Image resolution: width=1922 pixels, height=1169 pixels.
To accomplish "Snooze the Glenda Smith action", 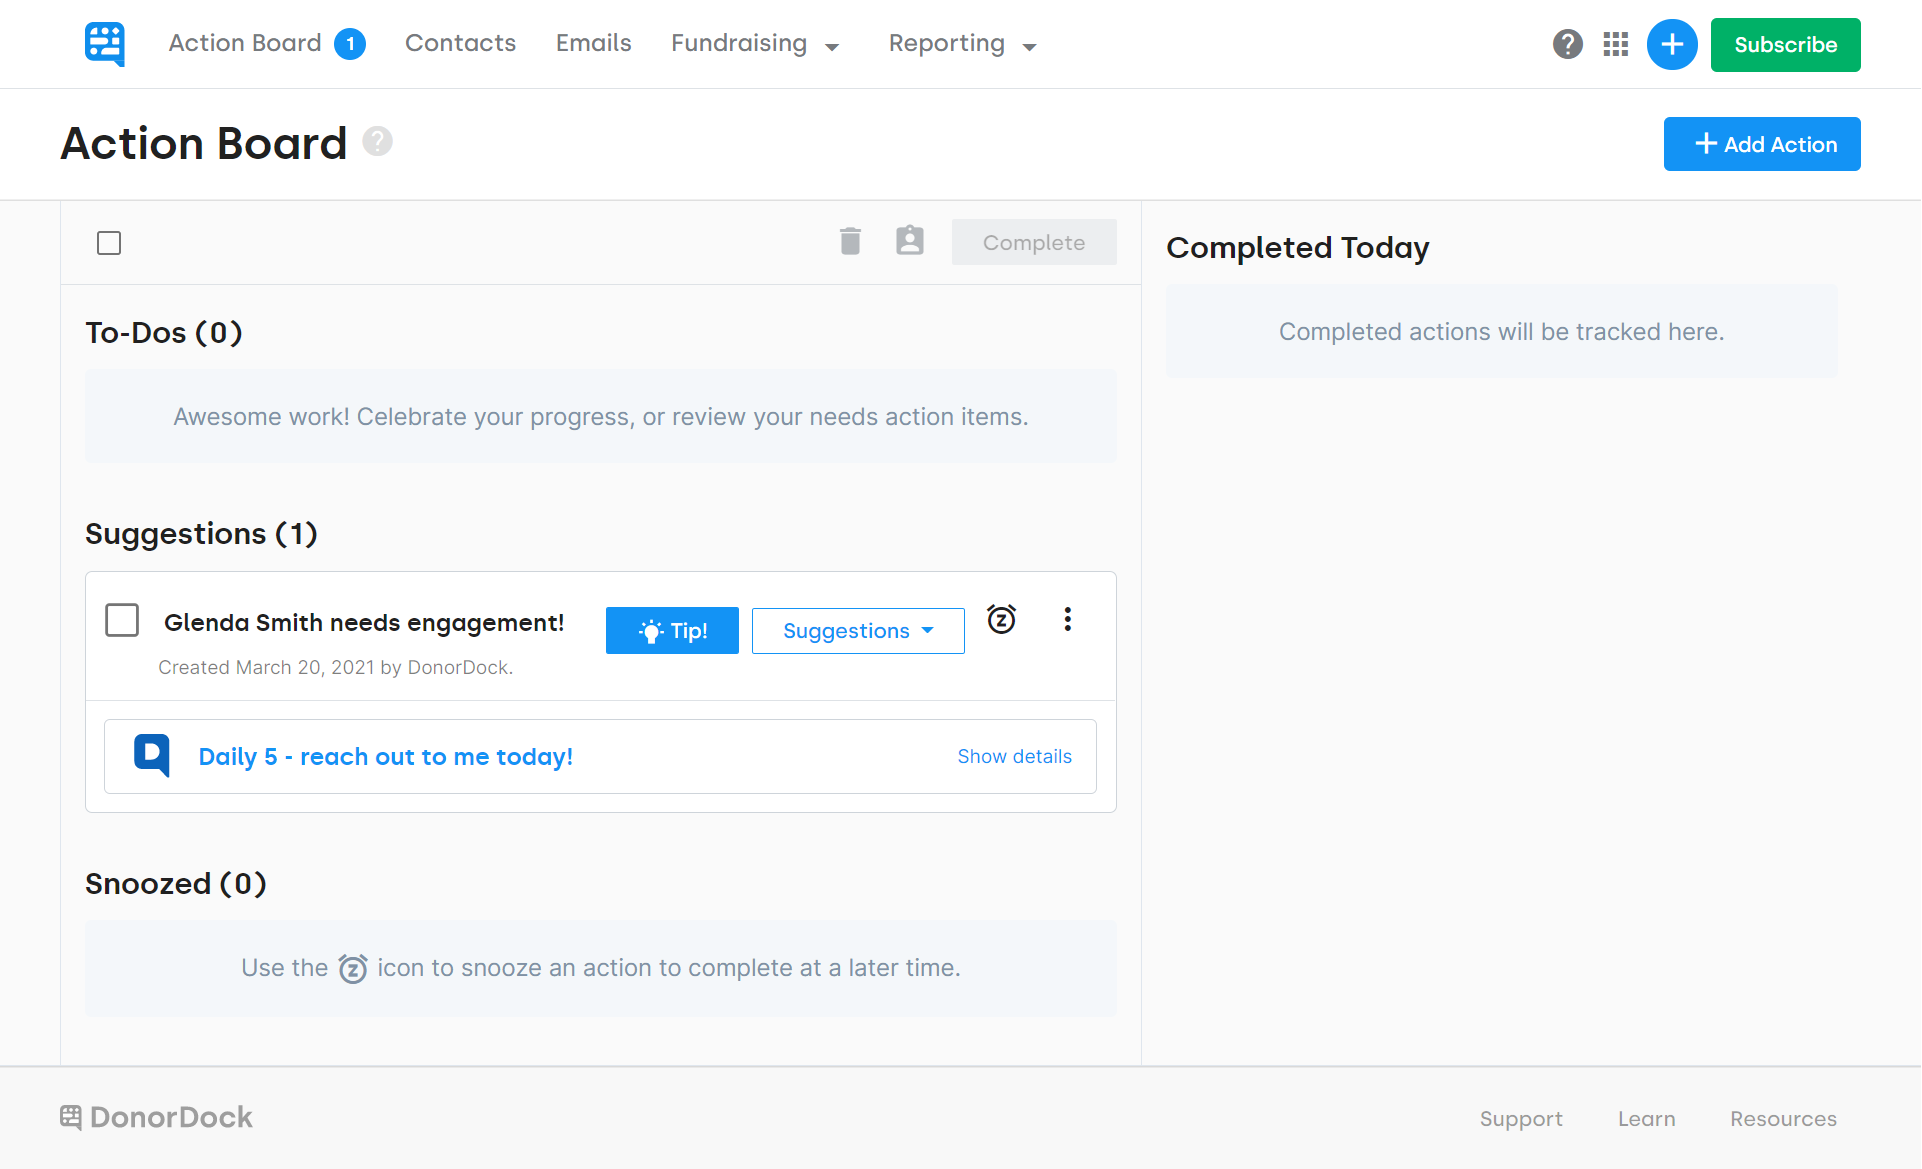I will point(1001,620).
